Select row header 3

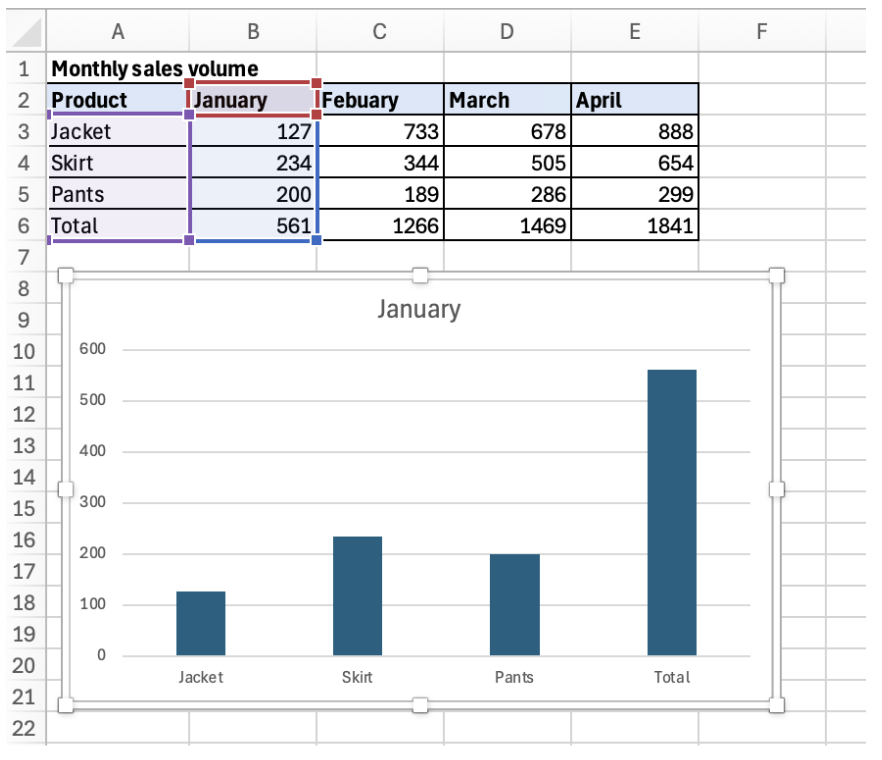(24, 131)
